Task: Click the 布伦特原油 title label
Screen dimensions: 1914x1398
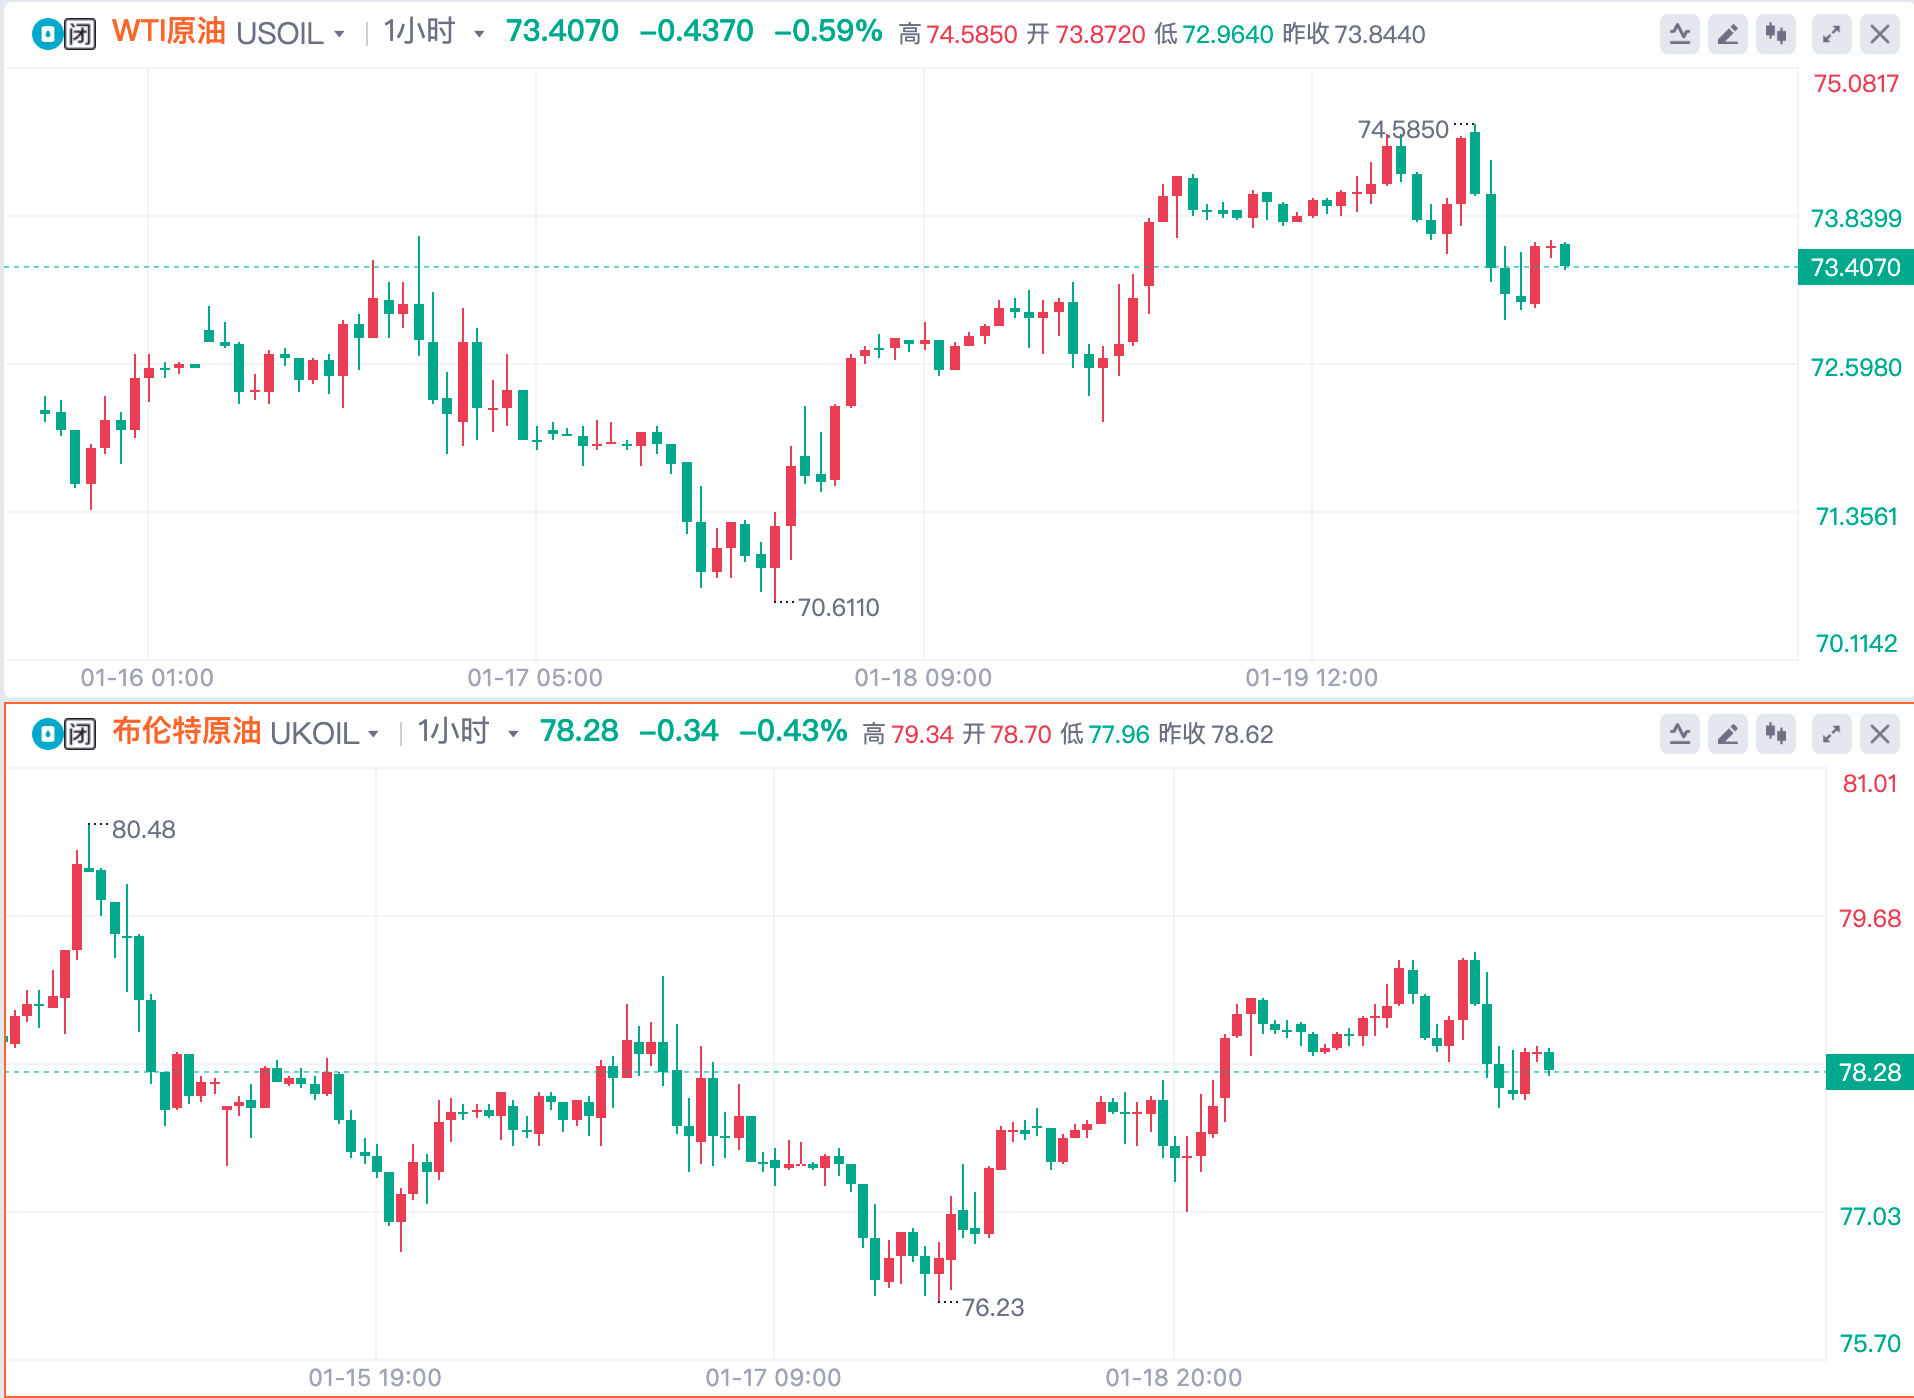Action: pos(186,732)
